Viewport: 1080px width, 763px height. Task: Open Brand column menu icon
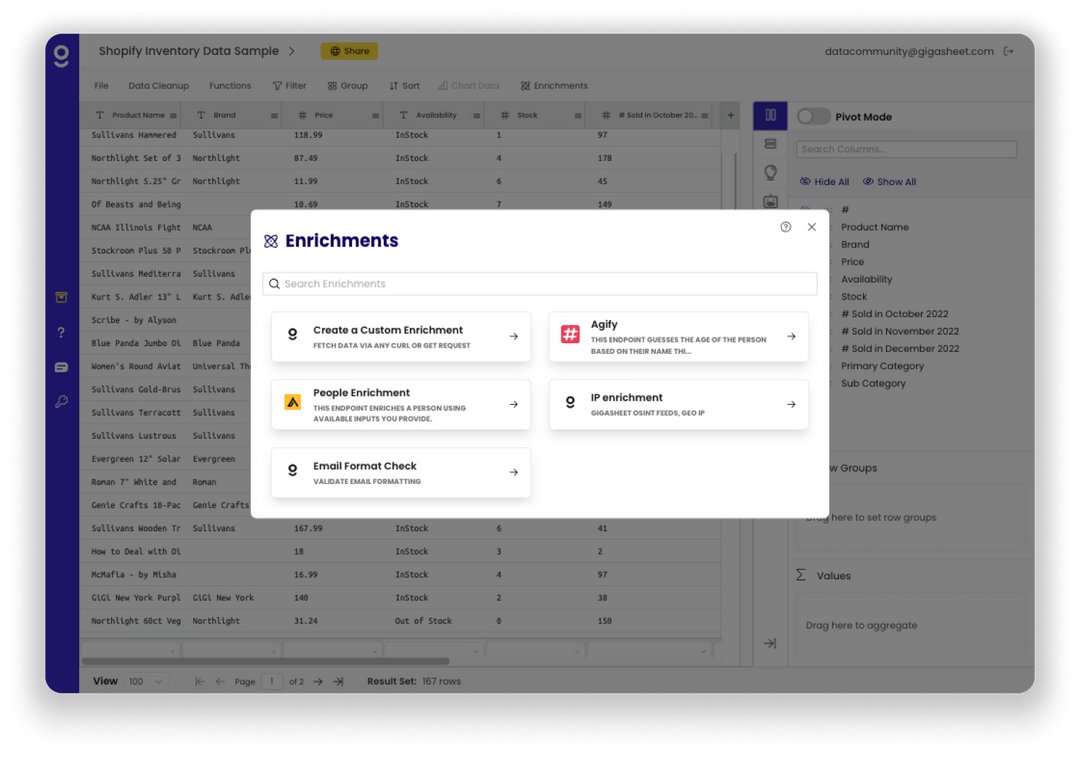[x=274, y=116]
